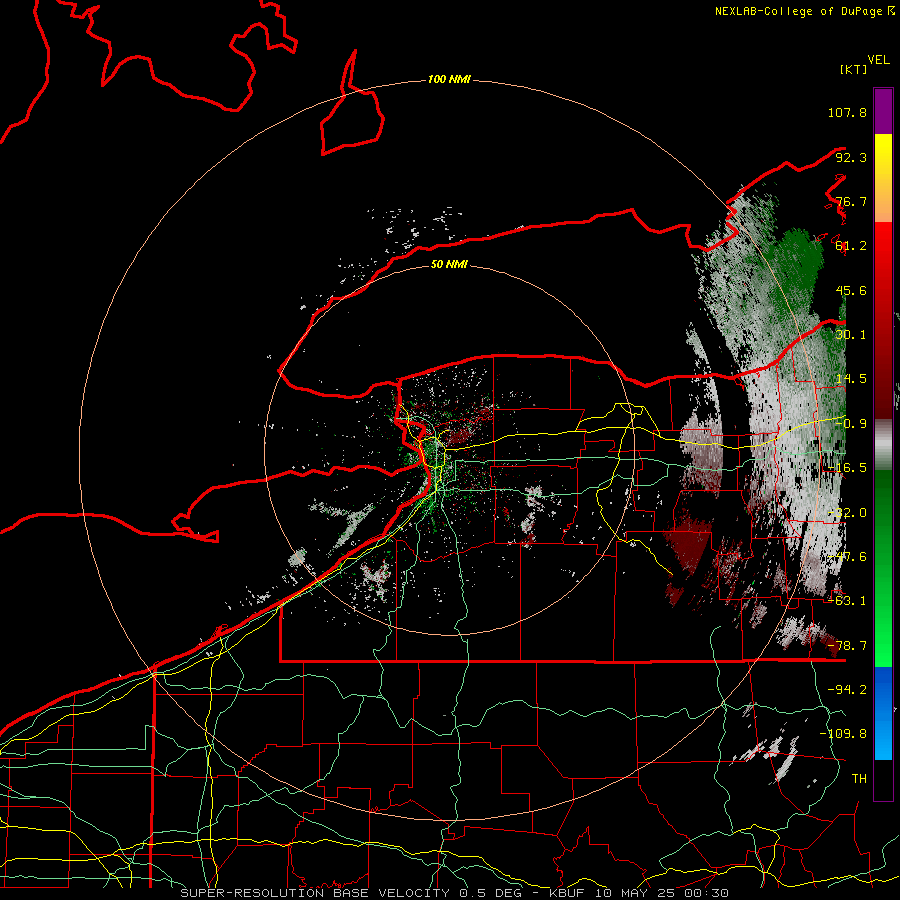The width and height of the screenshot is (900, 900).
Task: Pick the blue segment of velocity color bar
Action: [883, 713]
